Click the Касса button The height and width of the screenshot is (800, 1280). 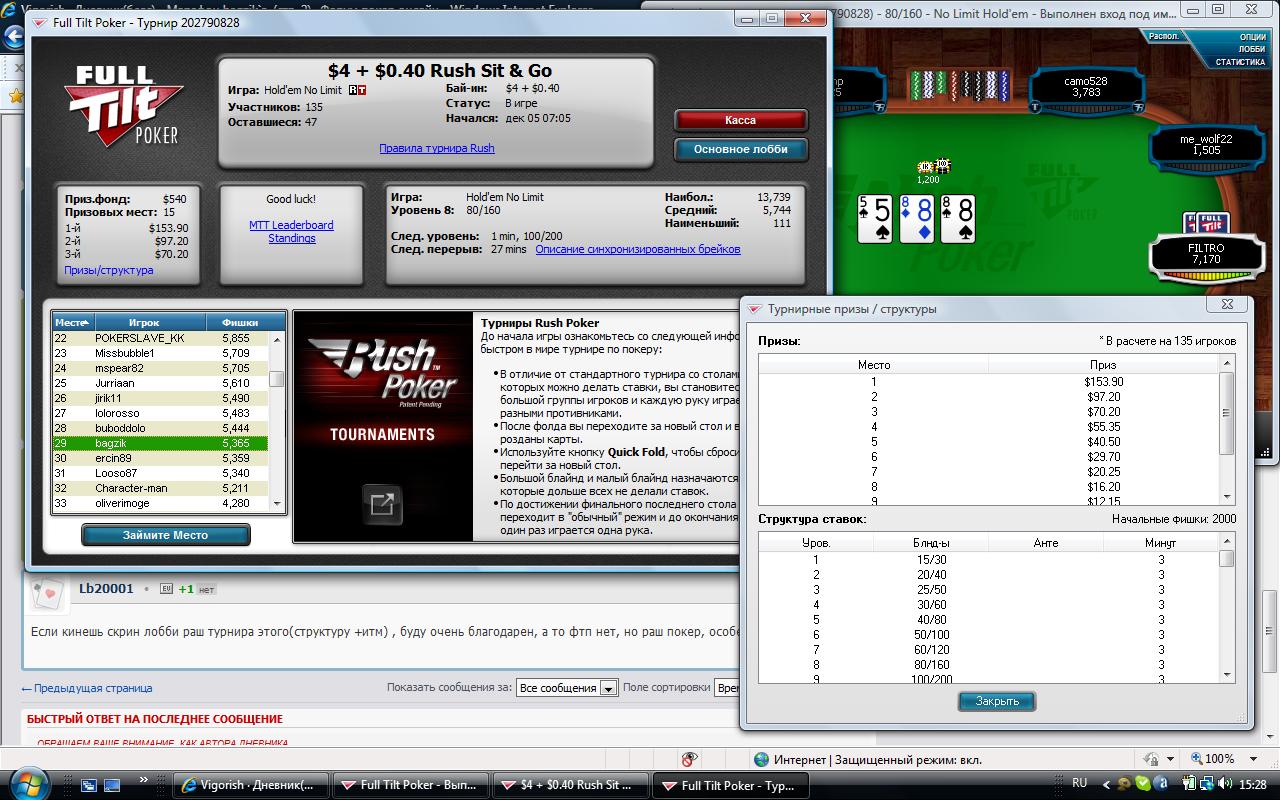740,120
